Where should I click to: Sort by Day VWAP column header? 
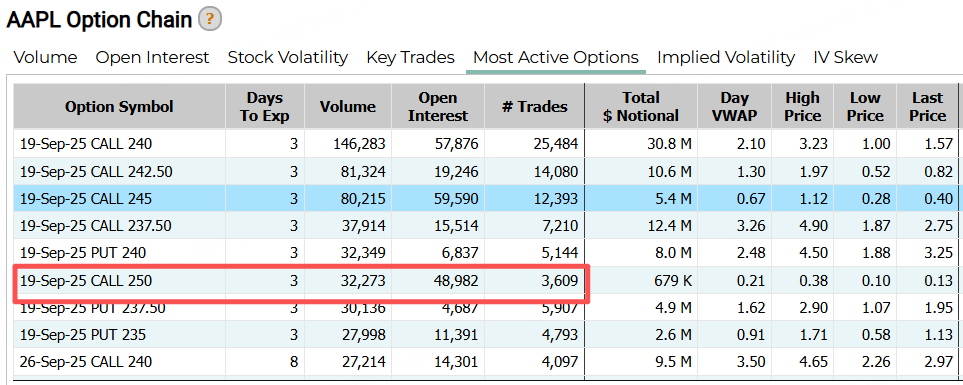[x=735, y=107]
